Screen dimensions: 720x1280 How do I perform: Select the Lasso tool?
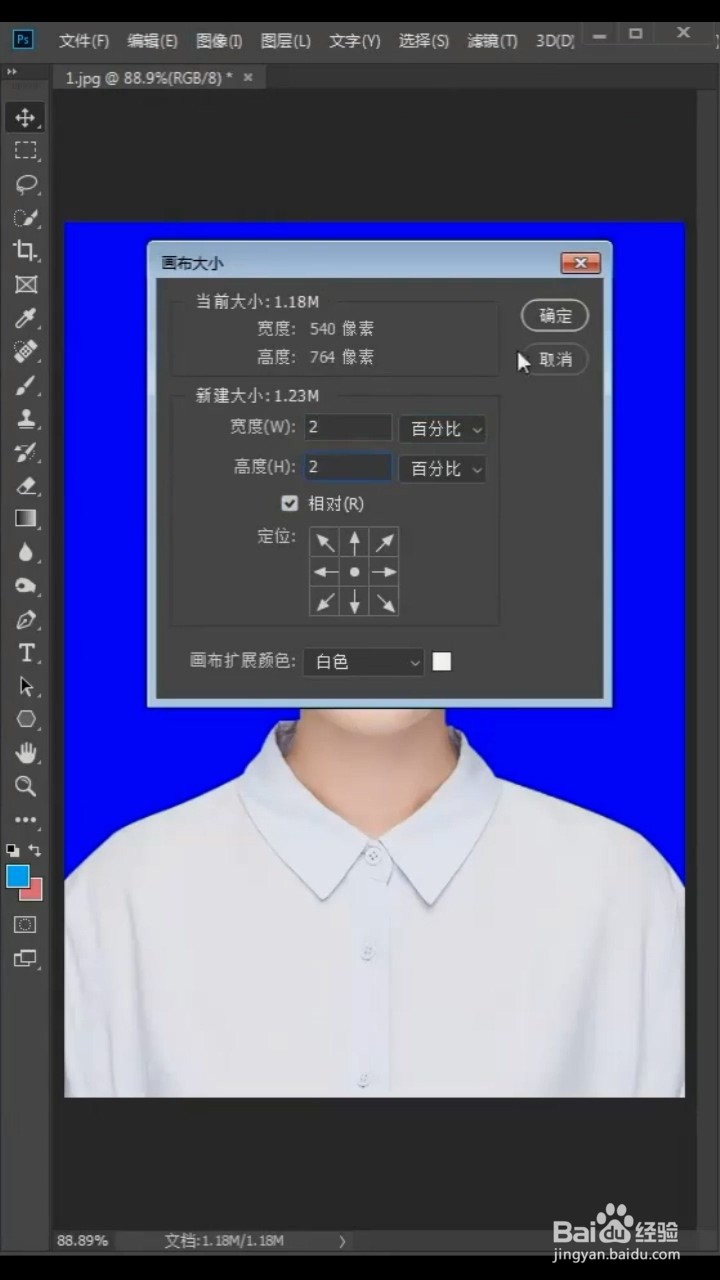click(x=25, y=184)
